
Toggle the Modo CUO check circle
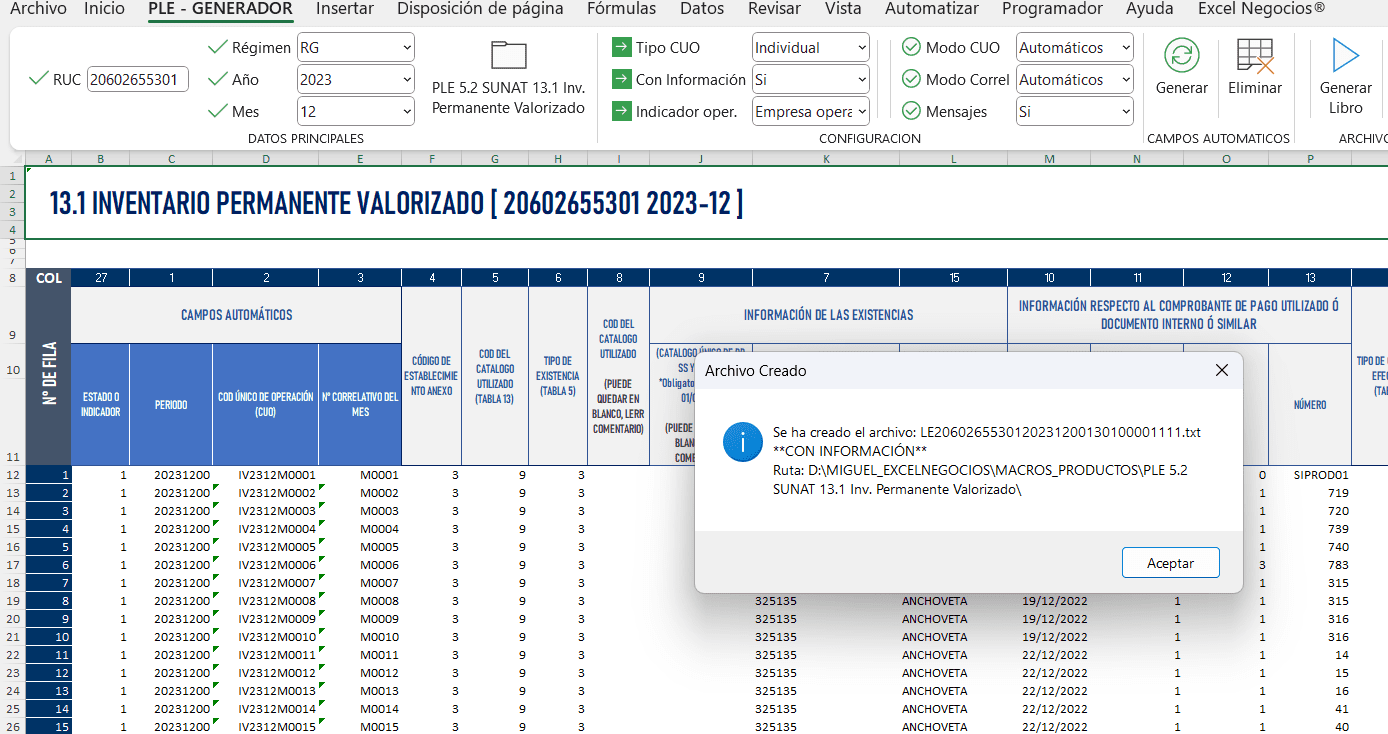pyautogui.click(x=911, y=48)
